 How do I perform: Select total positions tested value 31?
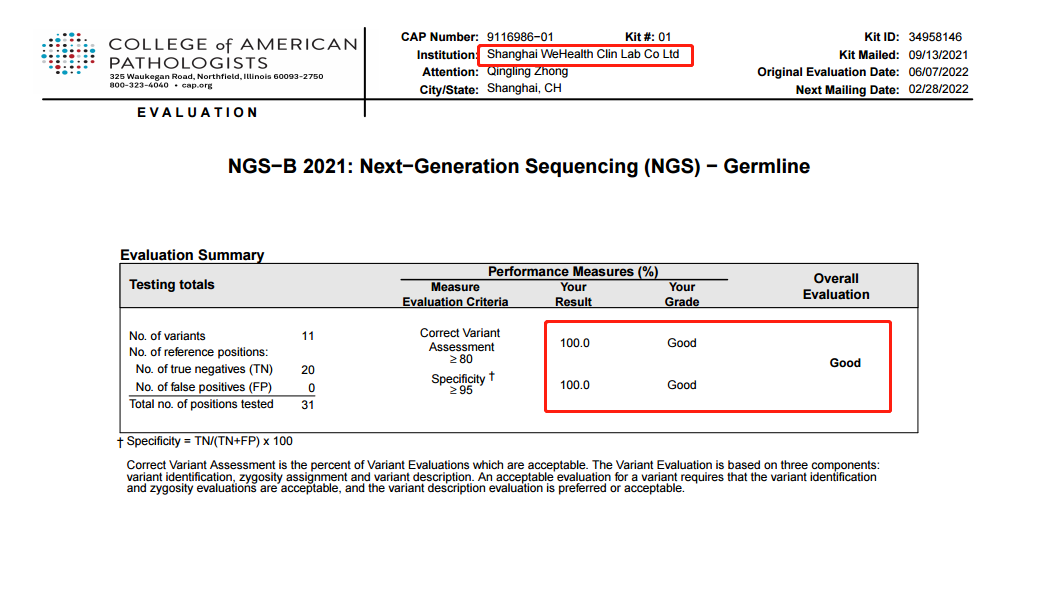pyautogui.click(x=308, y=404)
